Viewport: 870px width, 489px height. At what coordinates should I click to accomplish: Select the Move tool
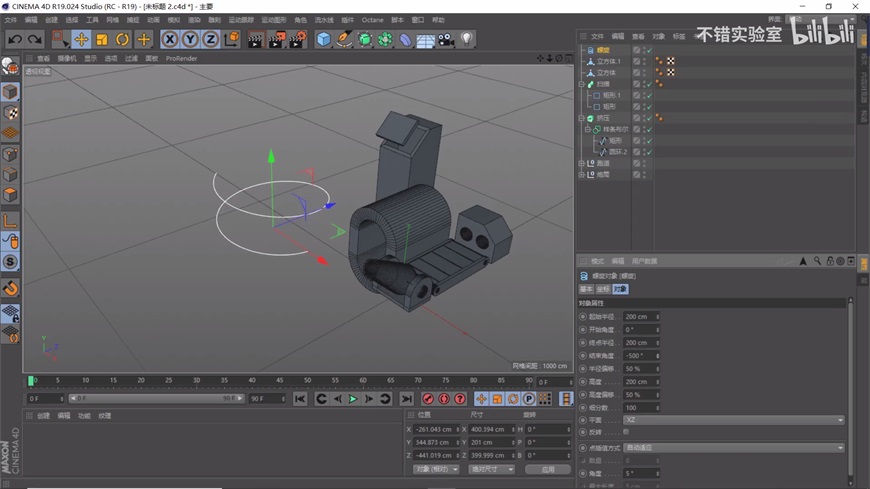(81, 40)
